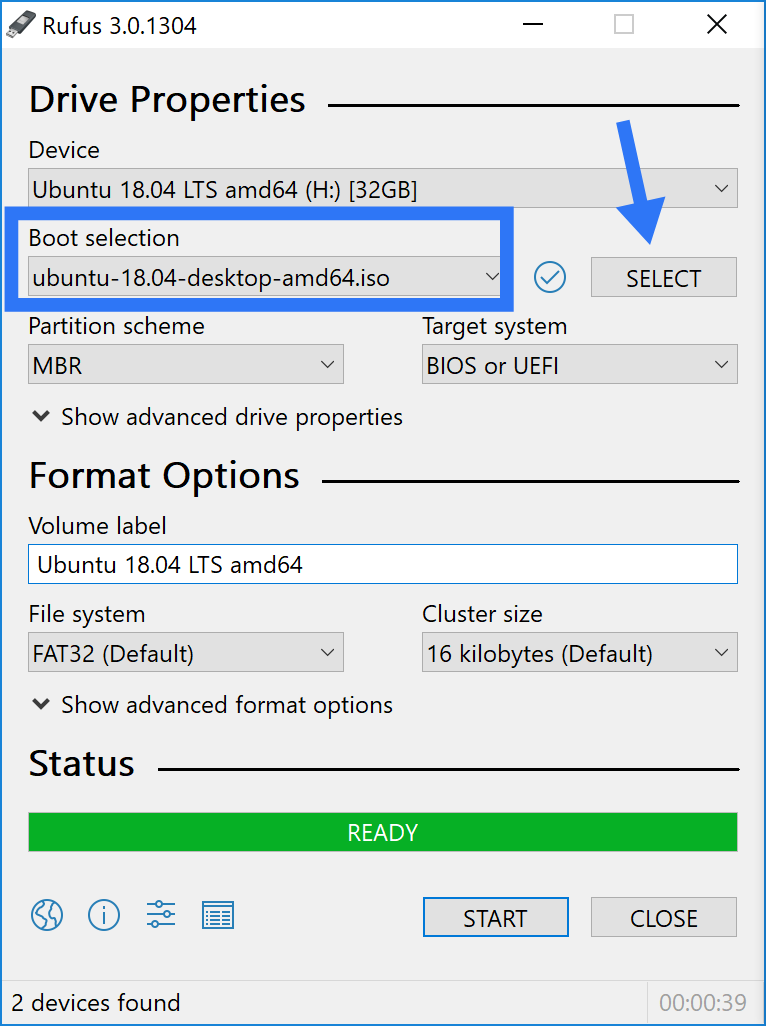Screen dimensions: 766x1026
Task: Open the settings sliders icon
Action: 161,915
